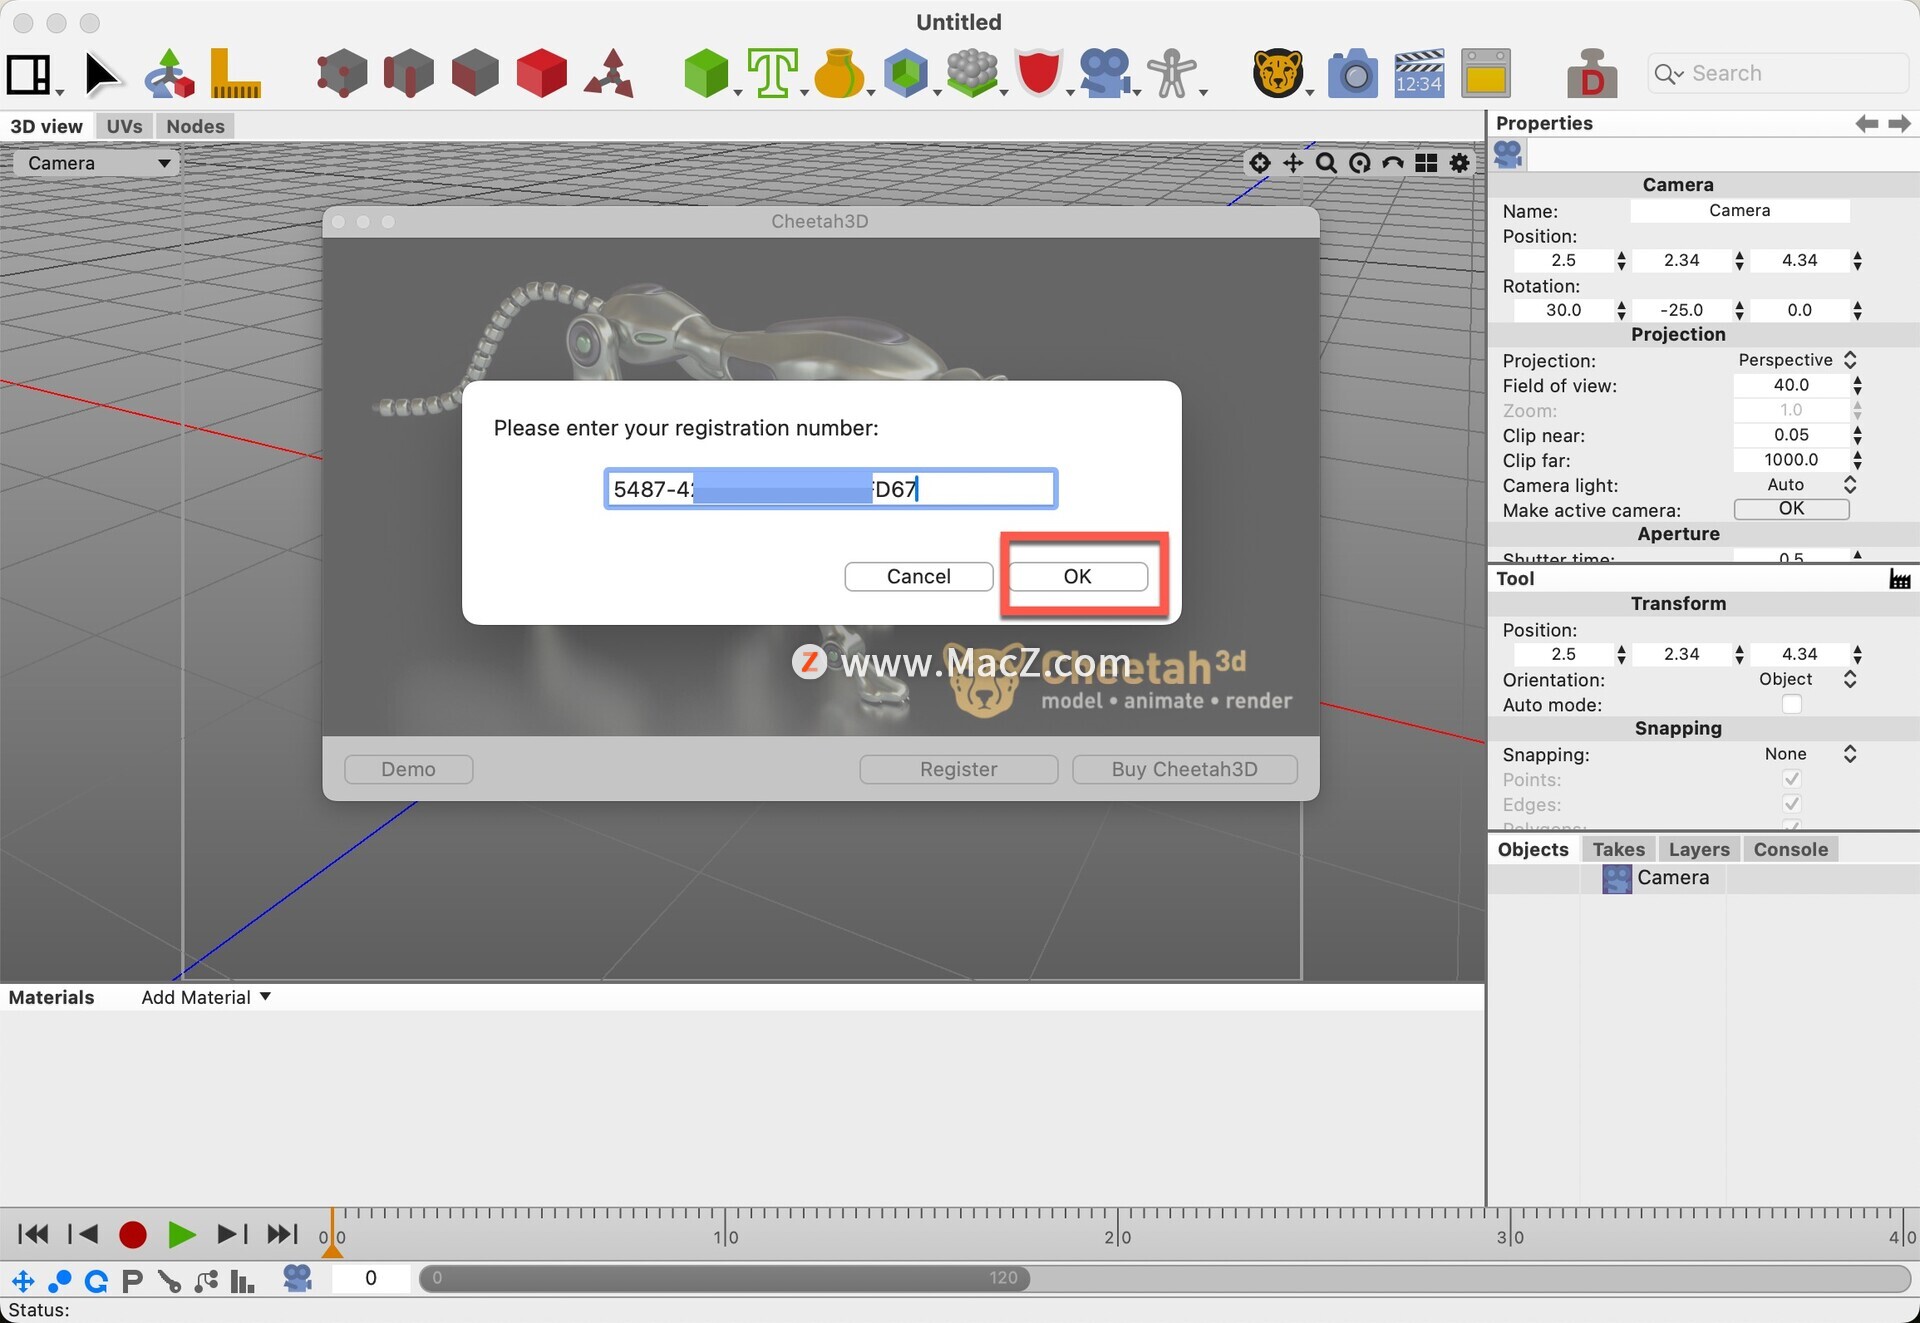Click the red record keyframe button
Image resolution: width=1920 pixels, height=1323 pixels.
click(132, 1235)
